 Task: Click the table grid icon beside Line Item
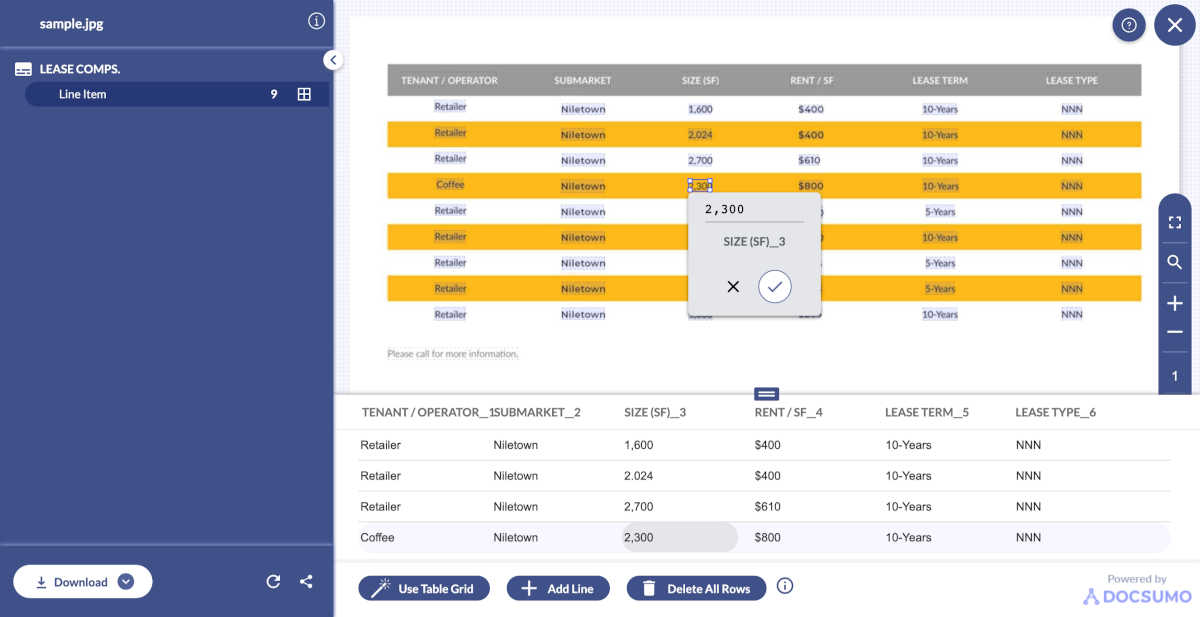[304, 94]
